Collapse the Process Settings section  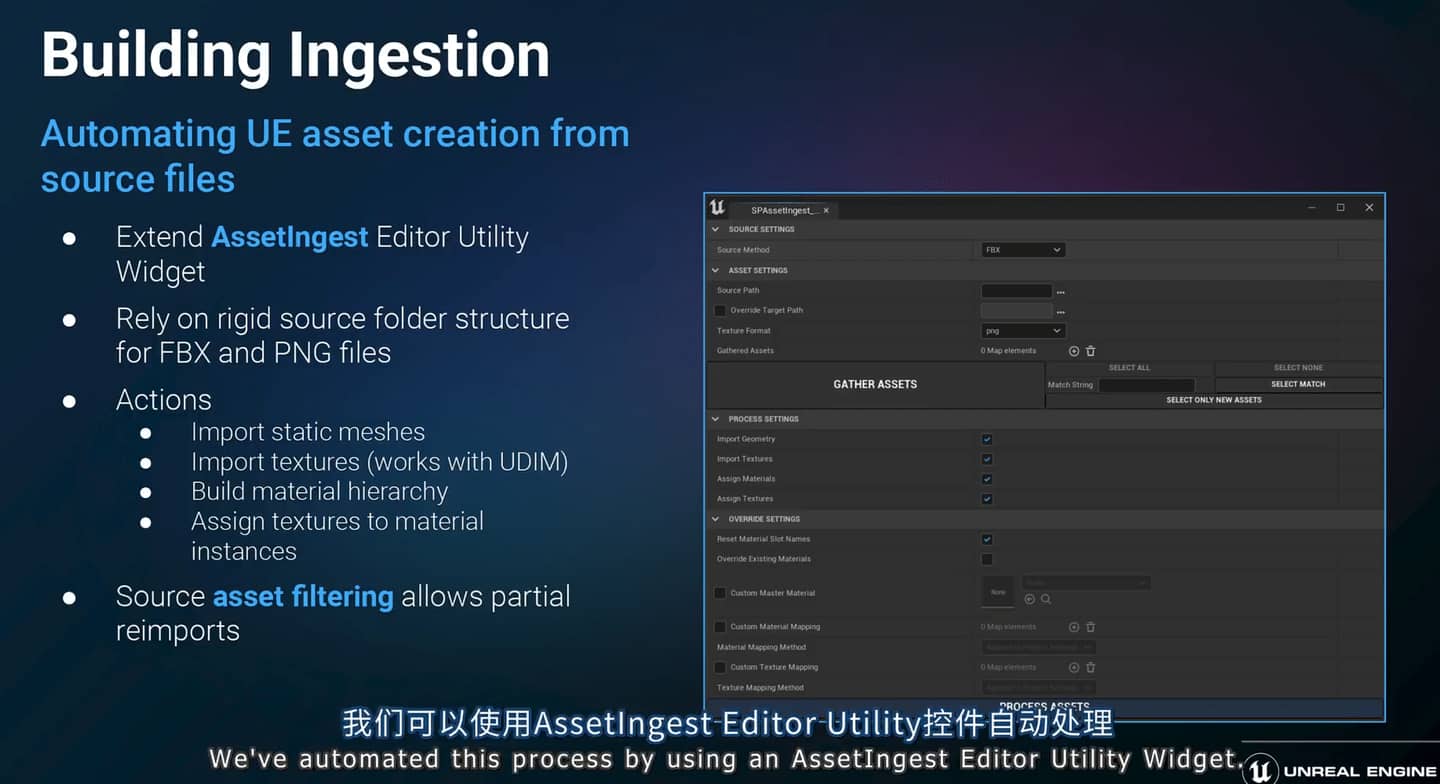(x=716, y=419)
